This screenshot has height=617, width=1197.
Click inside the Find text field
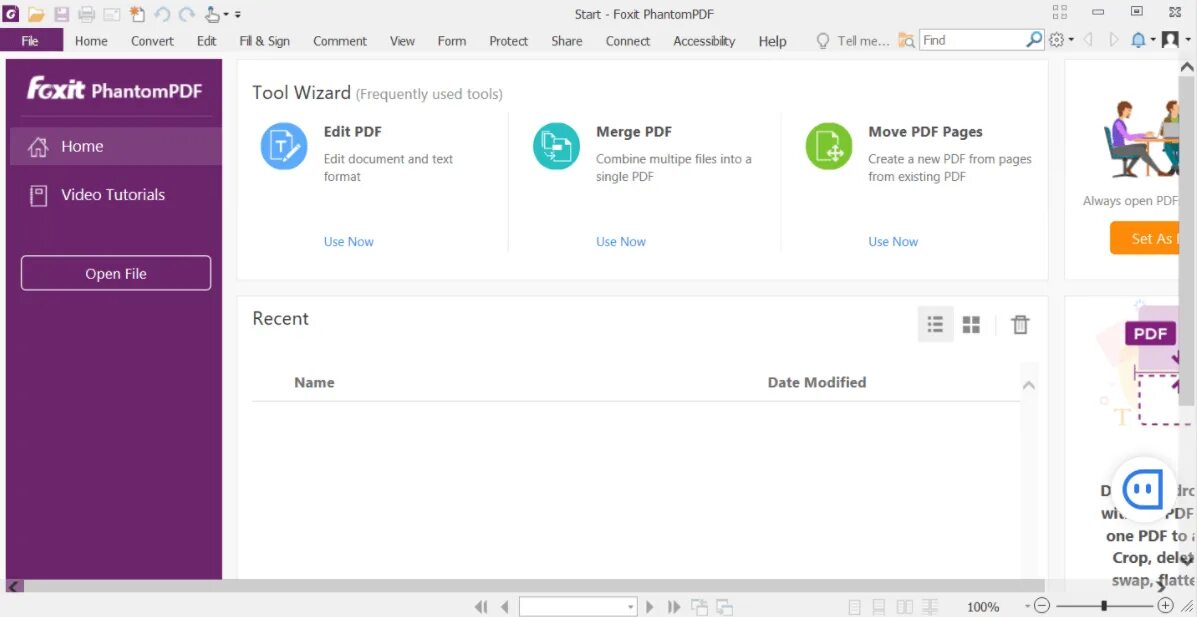(x=971, y=40)
